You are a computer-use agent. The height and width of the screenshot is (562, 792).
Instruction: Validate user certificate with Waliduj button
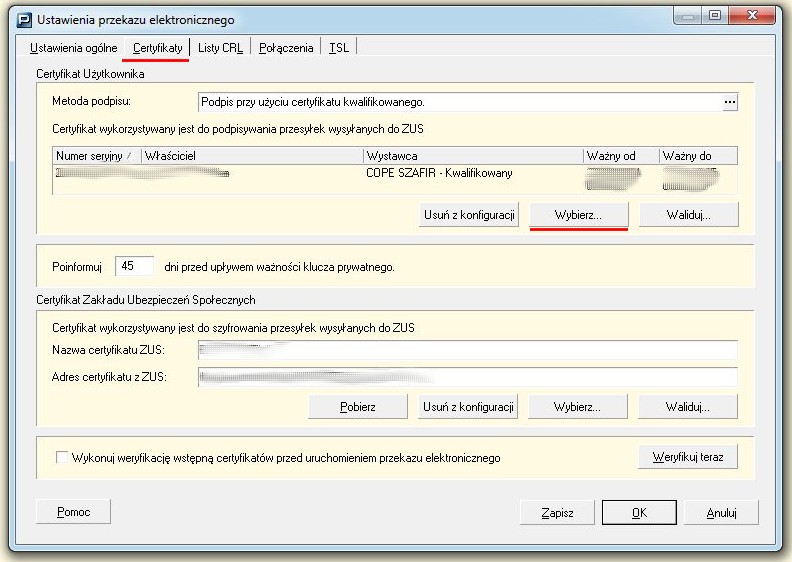click(x=688, y=215)
